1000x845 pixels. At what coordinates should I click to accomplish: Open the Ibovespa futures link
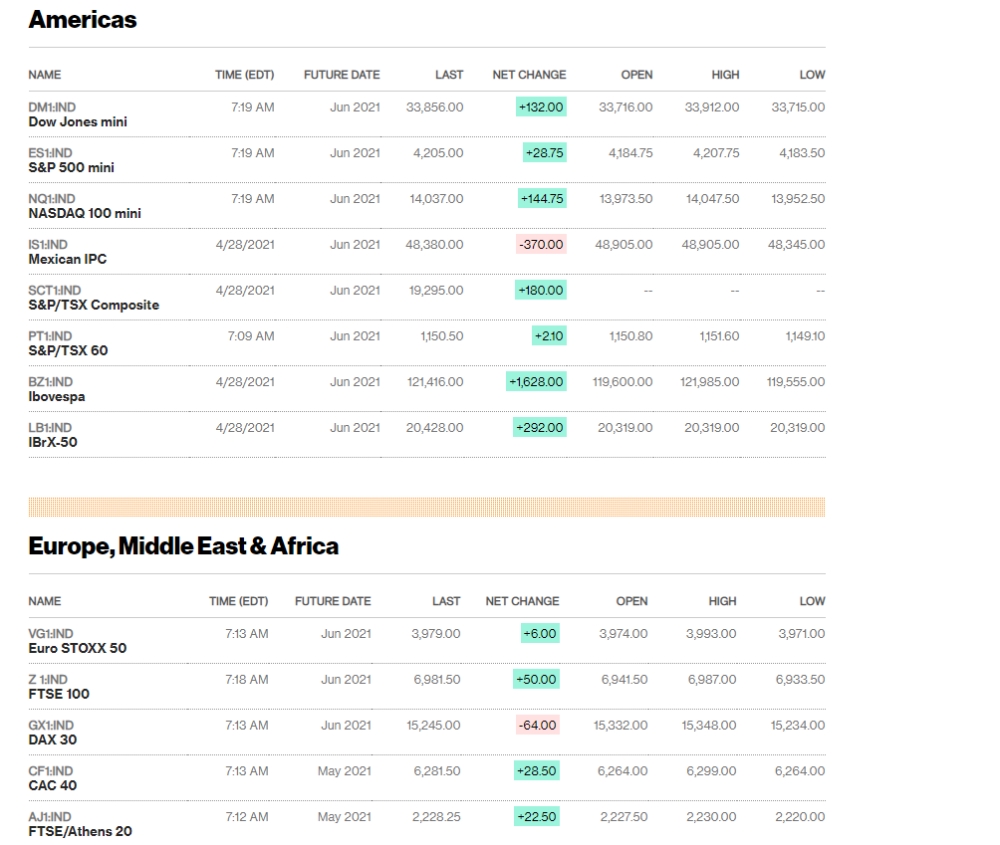(x=56, y=397)
